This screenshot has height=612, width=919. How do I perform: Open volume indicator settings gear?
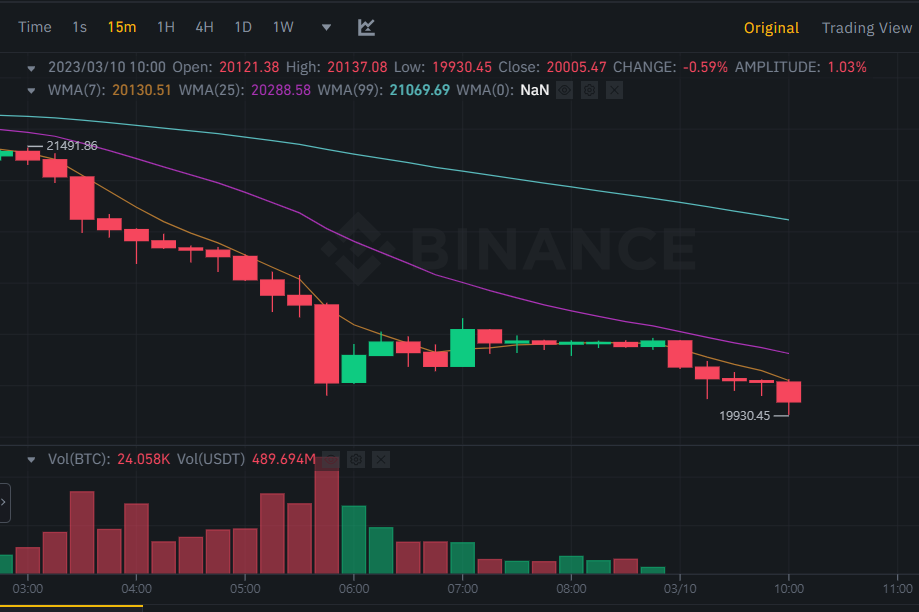coord(356,460)
